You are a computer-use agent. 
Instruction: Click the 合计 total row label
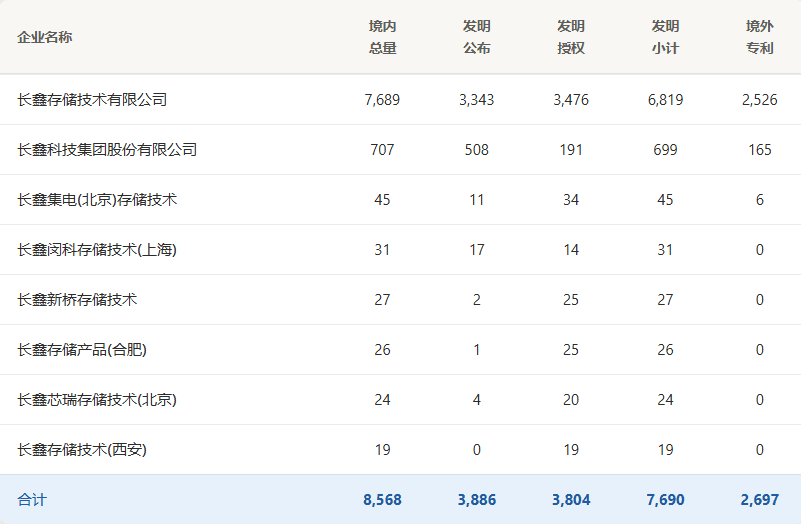click(32, 499)
